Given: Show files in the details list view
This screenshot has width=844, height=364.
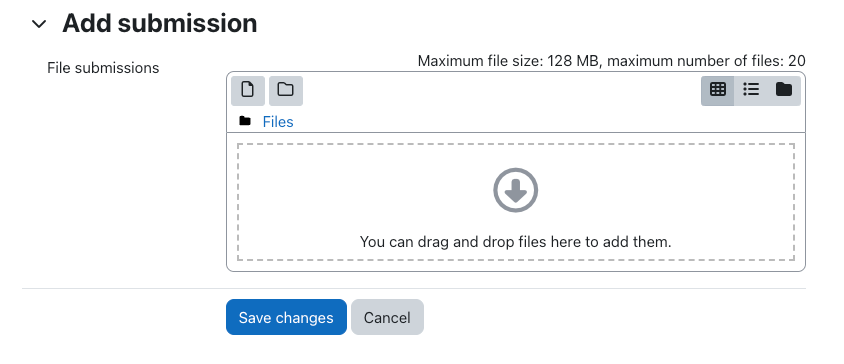Looking at the screenshot, I should [x=751, y=90].
